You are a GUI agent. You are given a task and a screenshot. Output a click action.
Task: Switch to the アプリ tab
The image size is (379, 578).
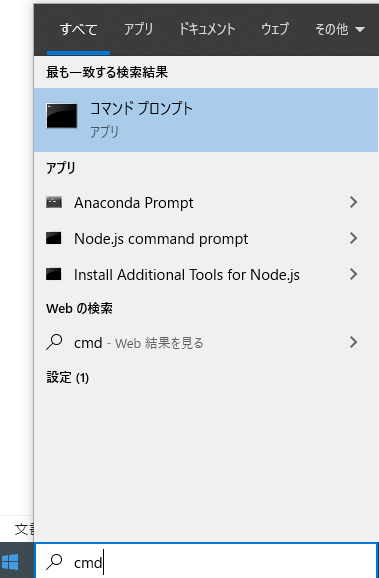coord(139,29)
